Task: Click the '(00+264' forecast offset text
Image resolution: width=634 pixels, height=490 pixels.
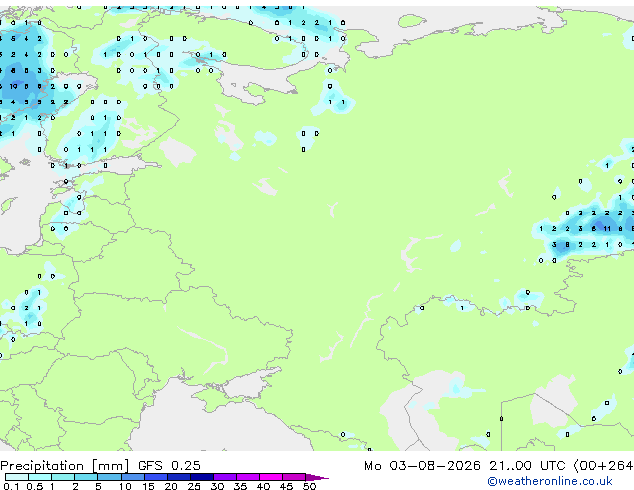Action: 603,466
